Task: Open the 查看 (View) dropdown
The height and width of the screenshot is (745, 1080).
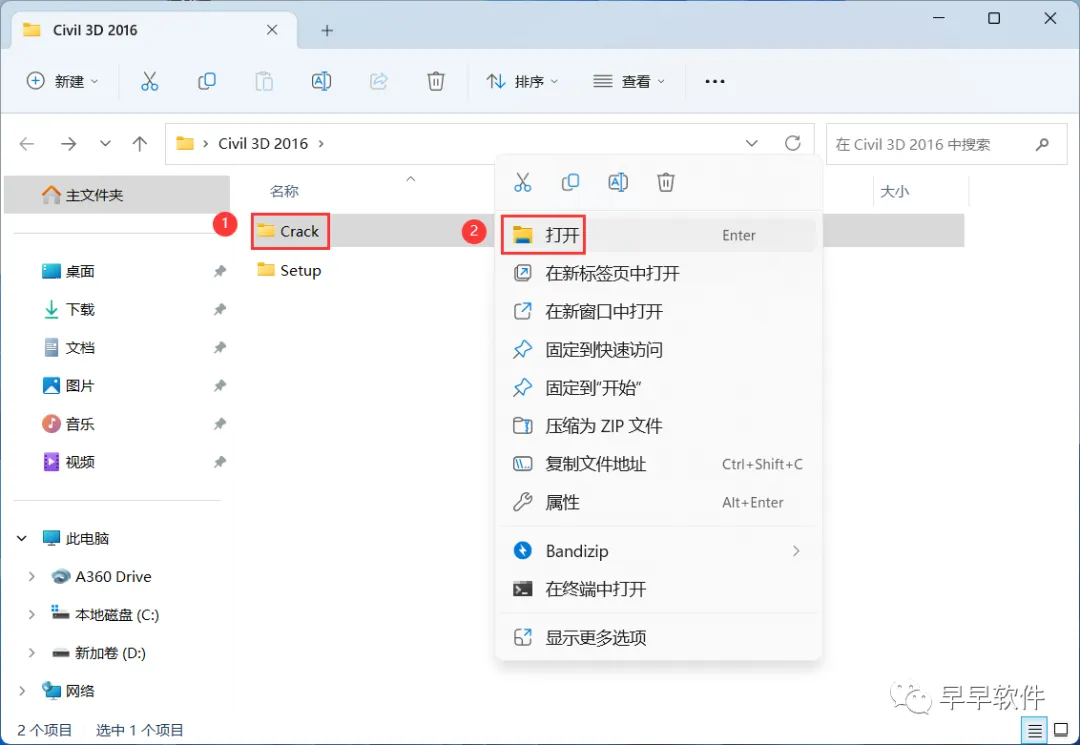Action: [x=629, y=81]
